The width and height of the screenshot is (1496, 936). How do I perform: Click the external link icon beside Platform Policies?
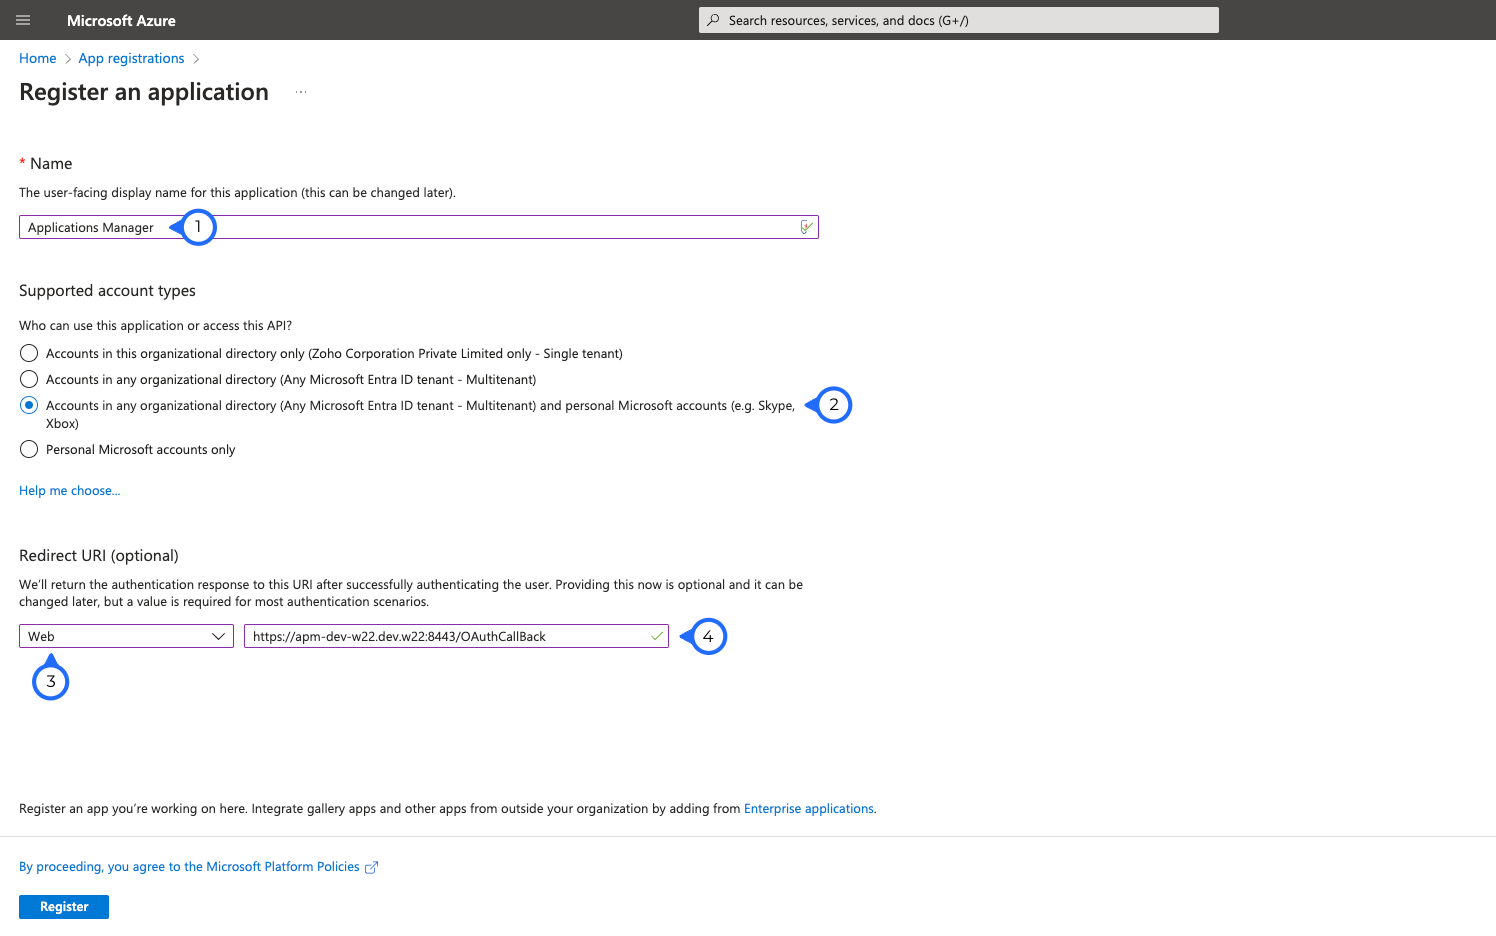tap(371, 867)
